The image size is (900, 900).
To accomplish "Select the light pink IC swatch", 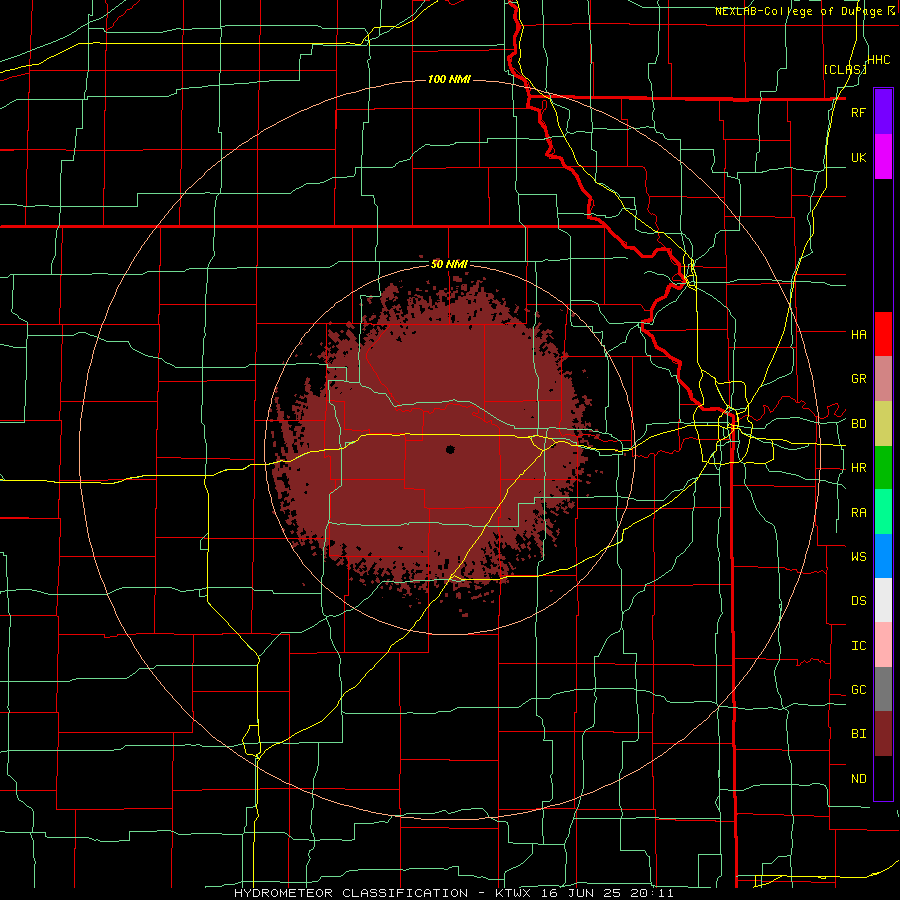I will click(x=883, y=645).
